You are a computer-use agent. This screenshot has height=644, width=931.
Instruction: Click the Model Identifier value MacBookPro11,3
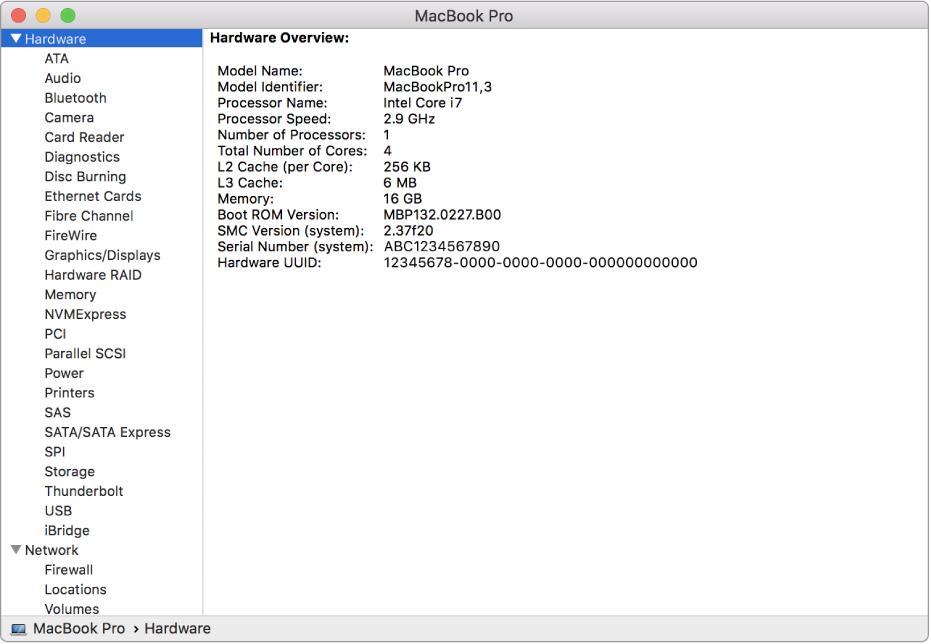pyautogui.click(x=438, y=87)
